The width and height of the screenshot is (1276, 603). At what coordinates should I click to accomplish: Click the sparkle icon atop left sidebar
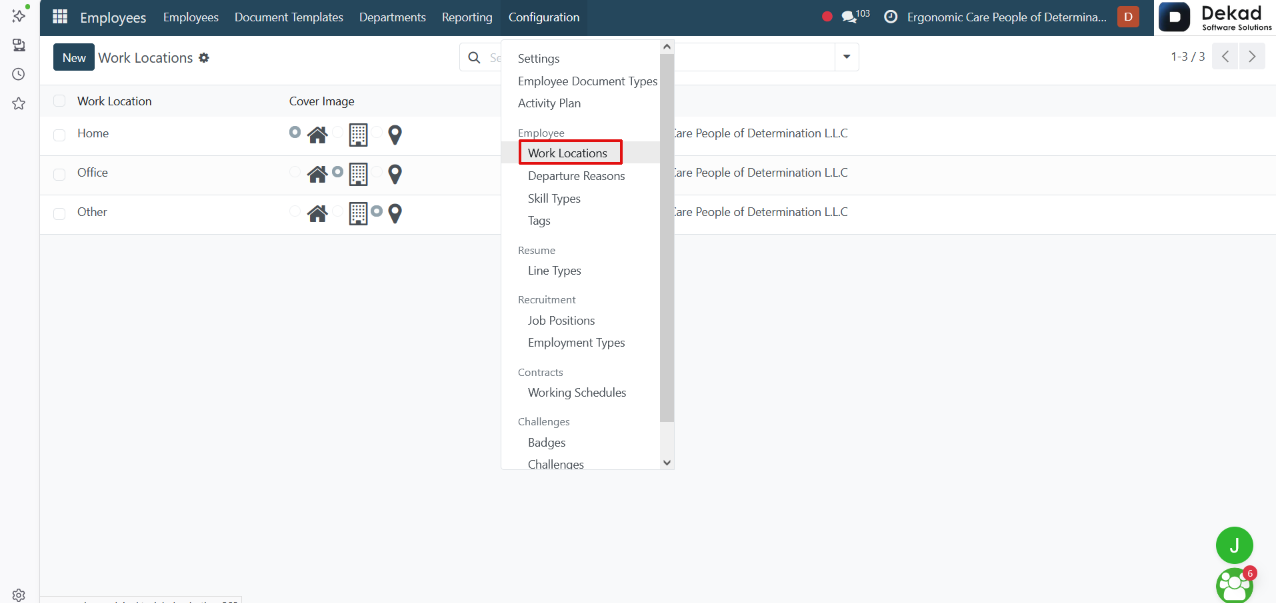pos(18,15)
